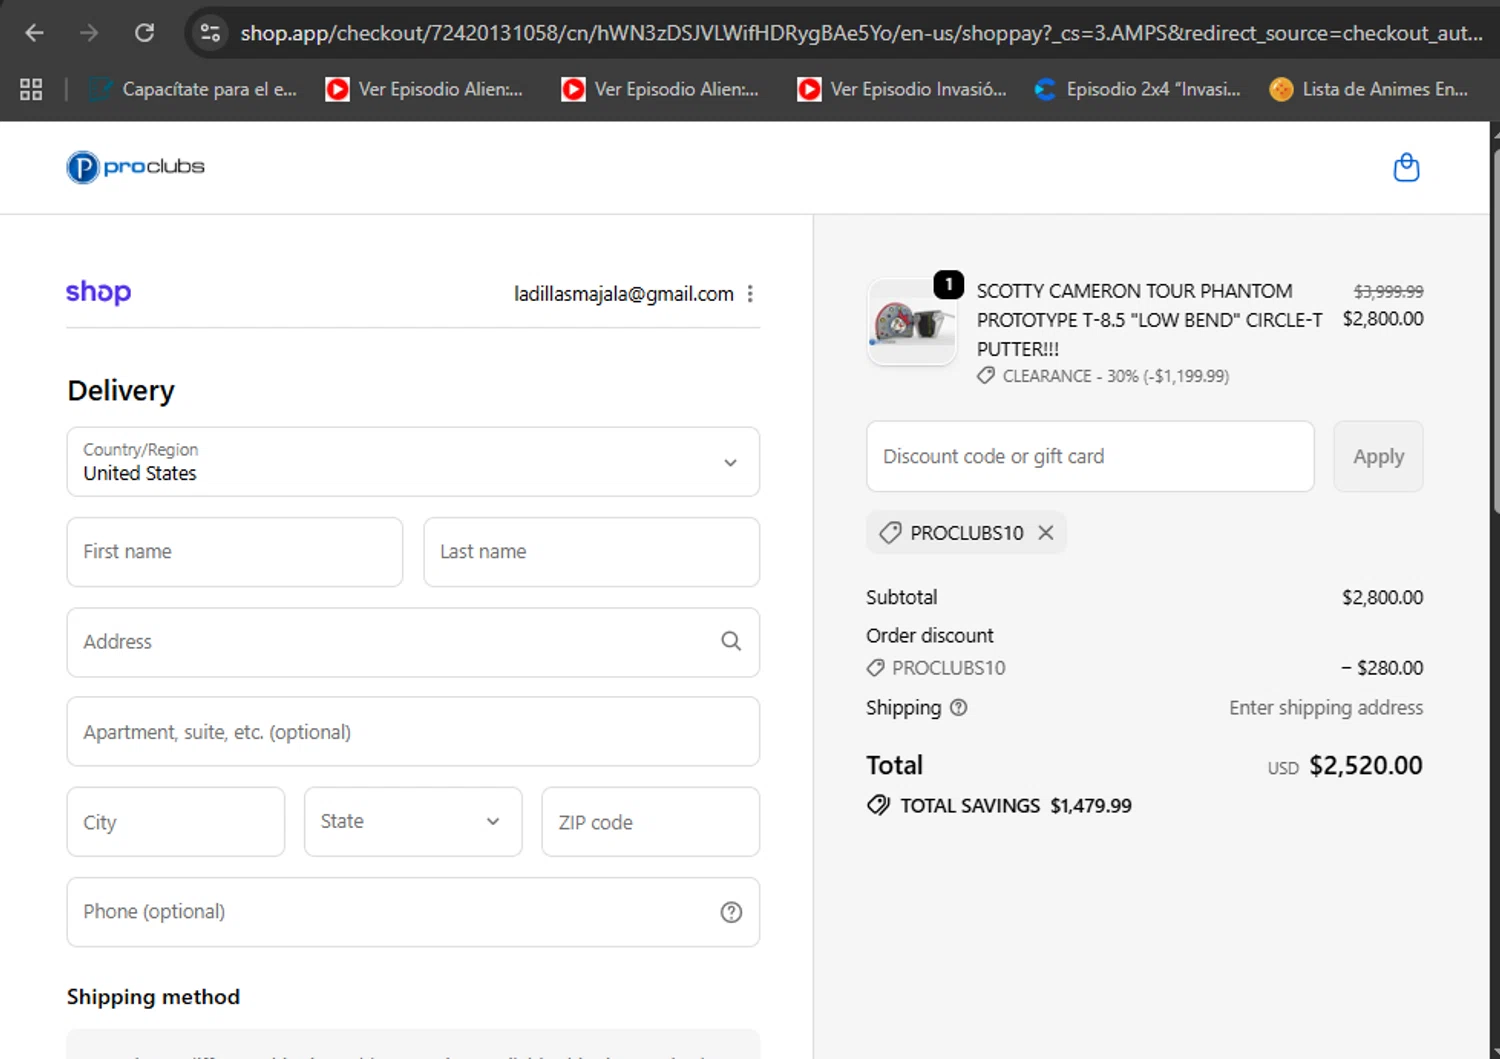Open the proclubs logo link
Image resolution: width=1500 pixels, height=1059 pixels.
click(135, 167)
